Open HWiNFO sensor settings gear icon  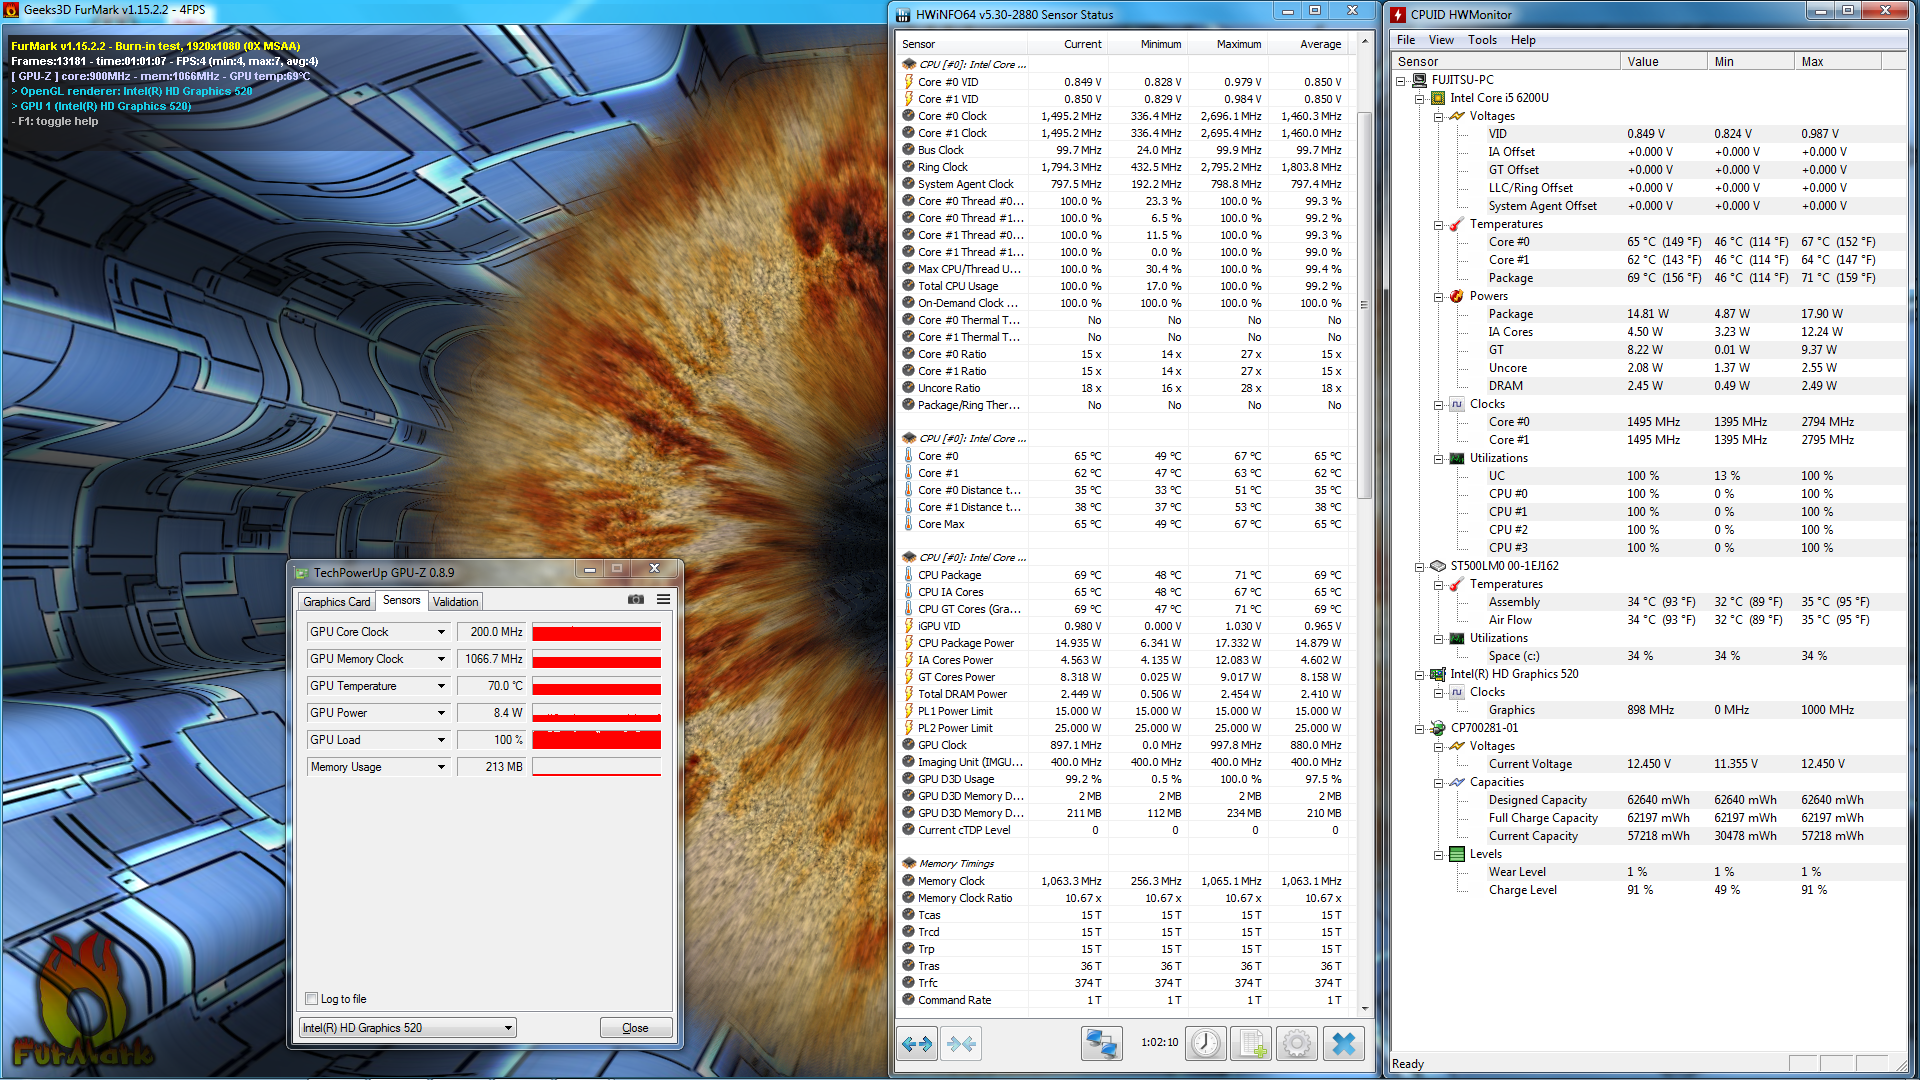click(1297, 1044)
